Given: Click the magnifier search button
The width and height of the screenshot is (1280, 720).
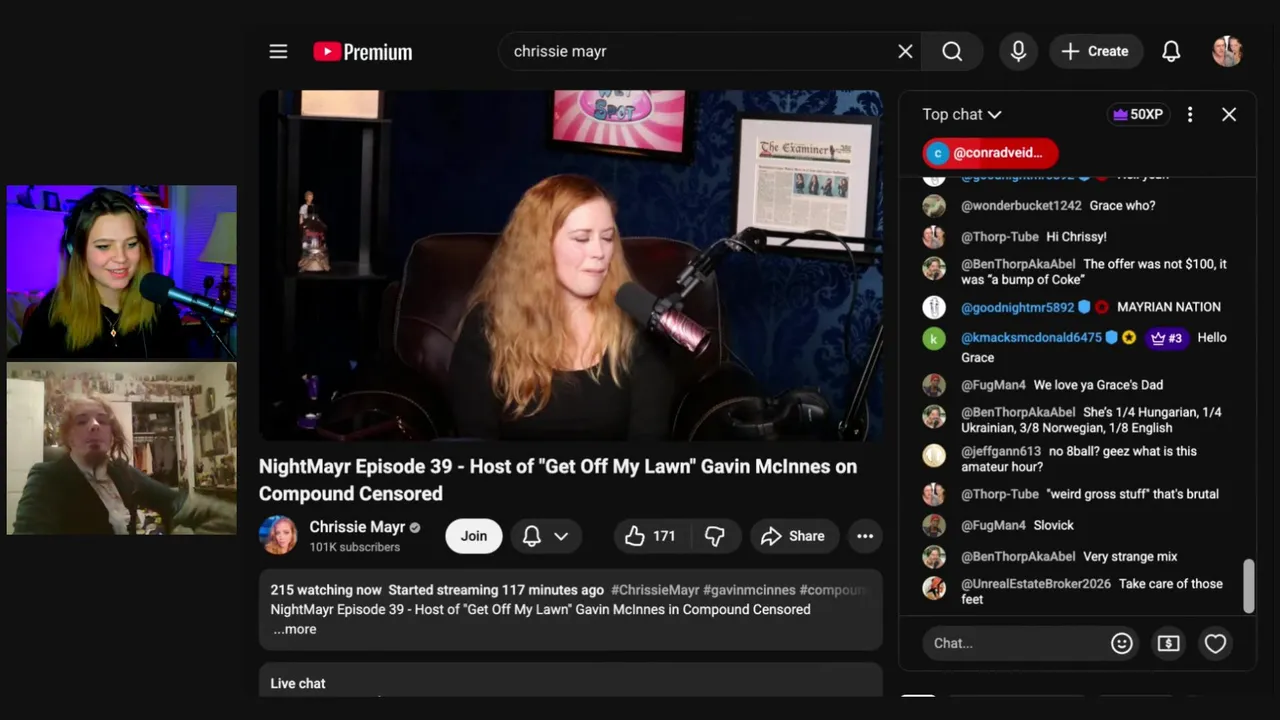Looking at the screenshot, I should (952, 51).
